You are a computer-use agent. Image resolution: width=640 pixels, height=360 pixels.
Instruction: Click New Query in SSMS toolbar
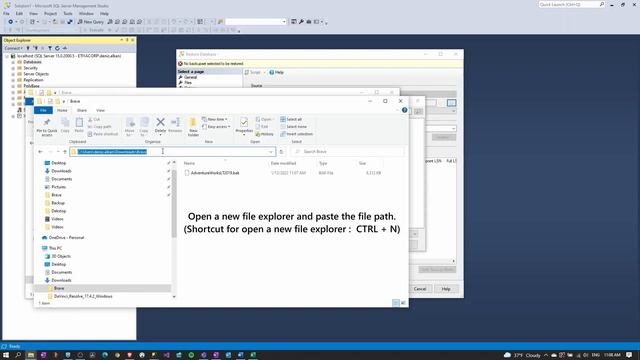click(x=91, y=22)
